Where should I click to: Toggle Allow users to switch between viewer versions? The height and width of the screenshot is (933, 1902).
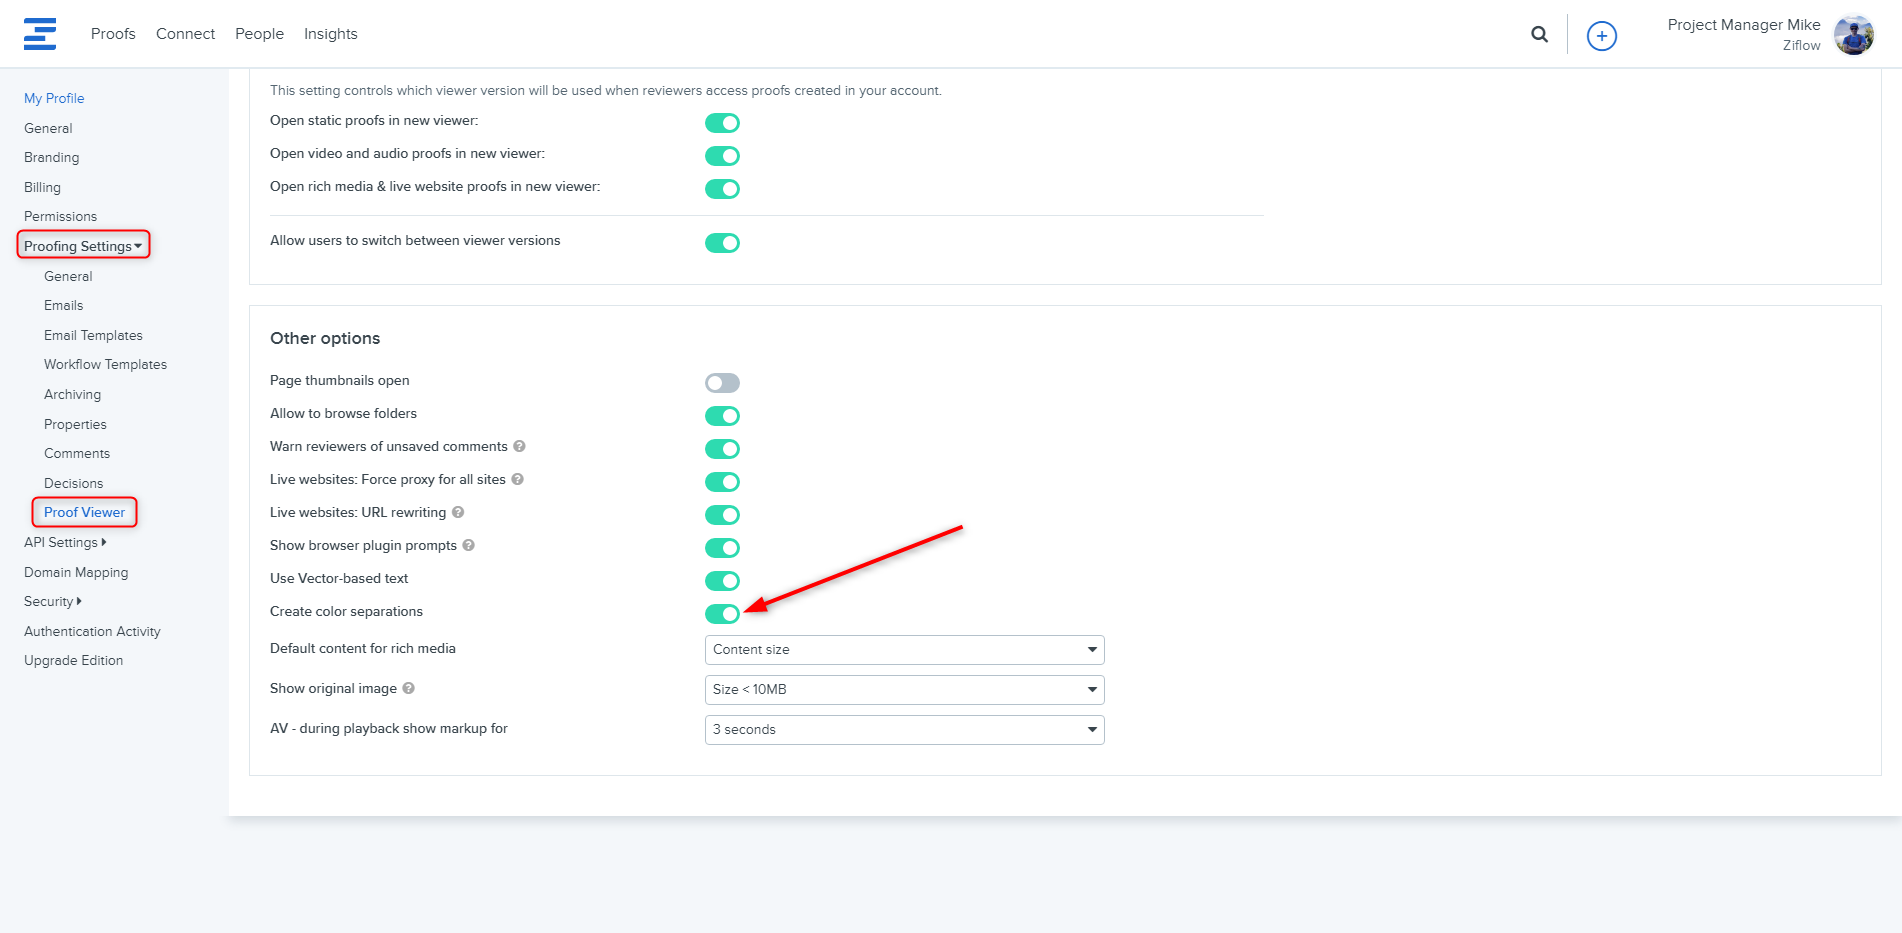coord(722,243)
